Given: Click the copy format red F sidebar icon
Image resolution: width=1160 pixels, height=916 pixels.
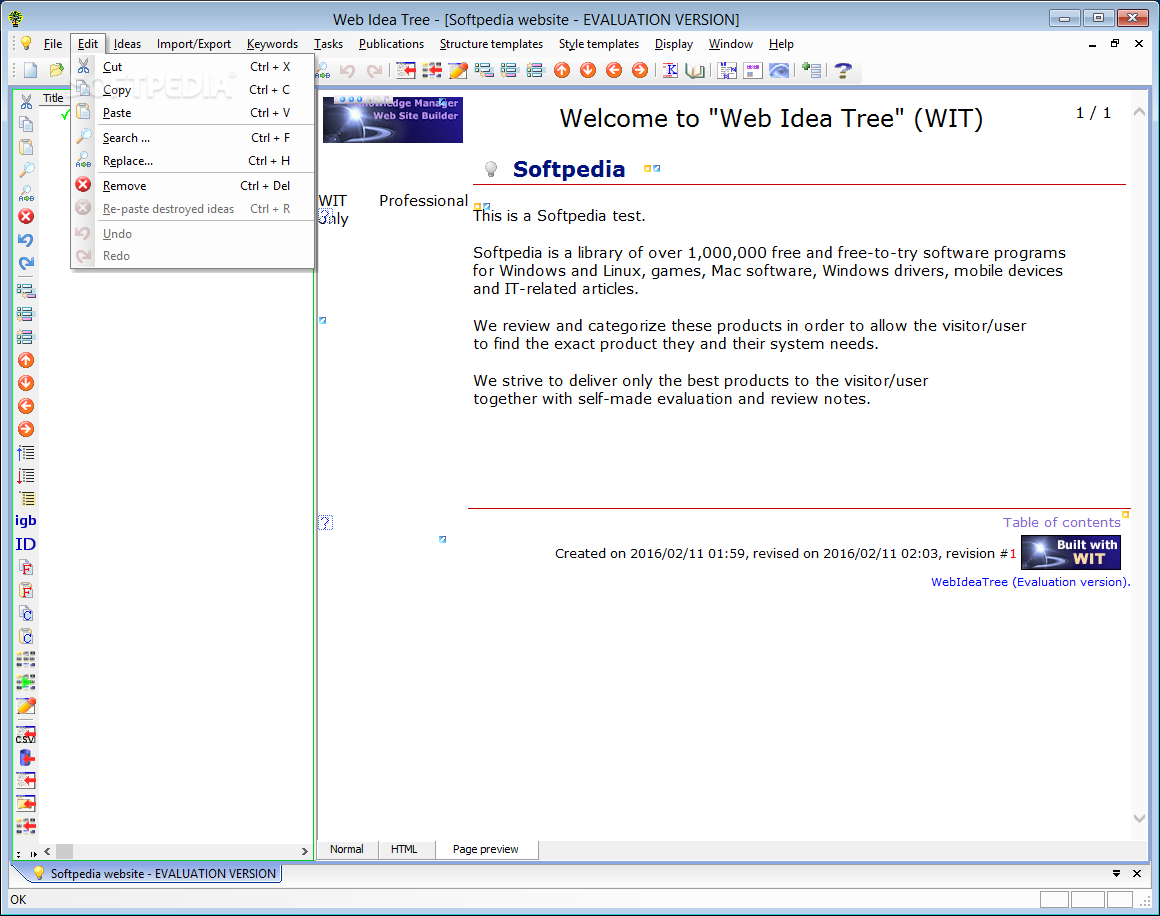Looking at the screenshot, I should tap(26, 568).
